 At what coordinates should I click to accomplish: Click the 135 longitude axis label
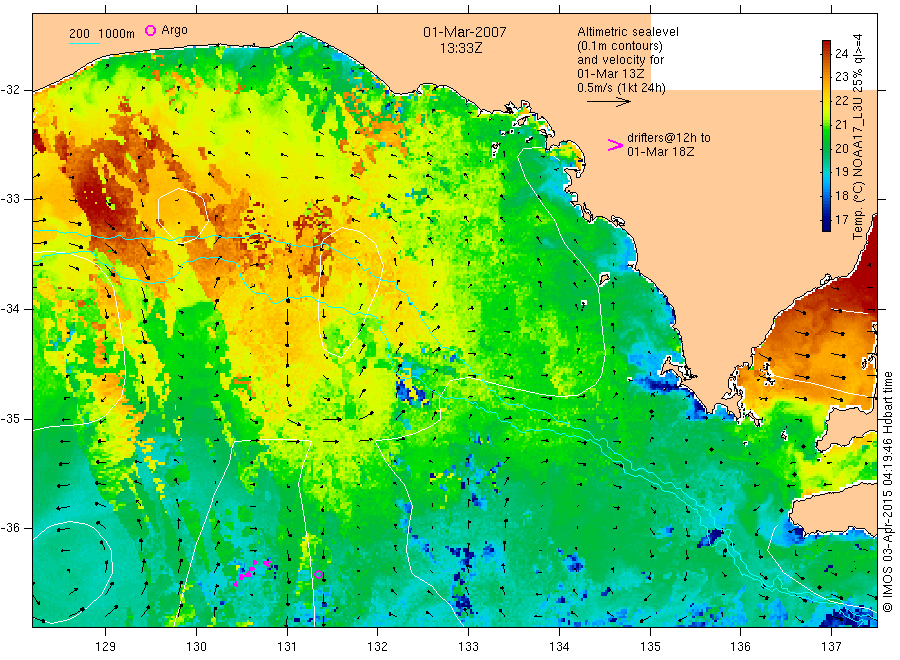[650, 646]
